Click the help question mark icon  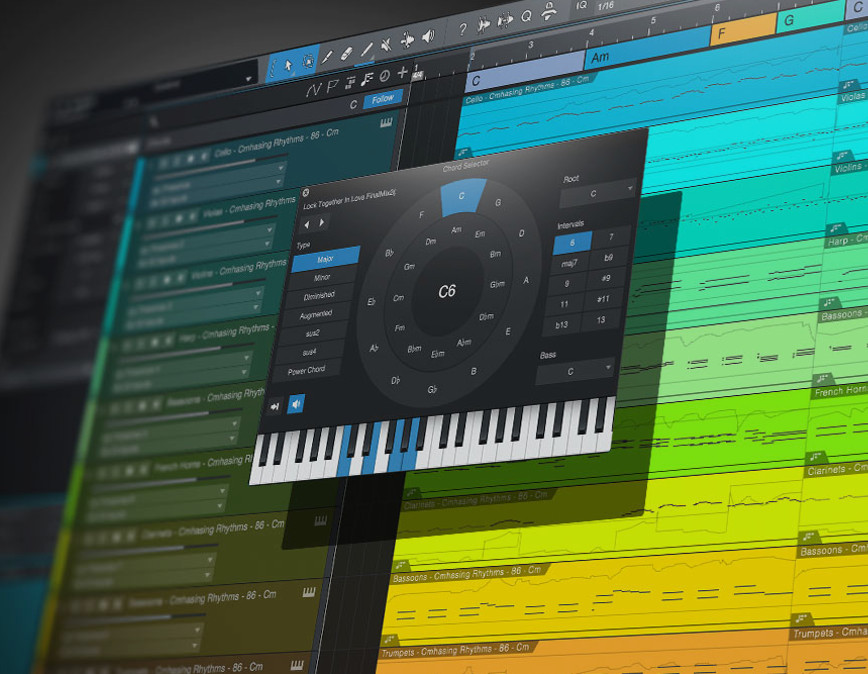(462, 29)
